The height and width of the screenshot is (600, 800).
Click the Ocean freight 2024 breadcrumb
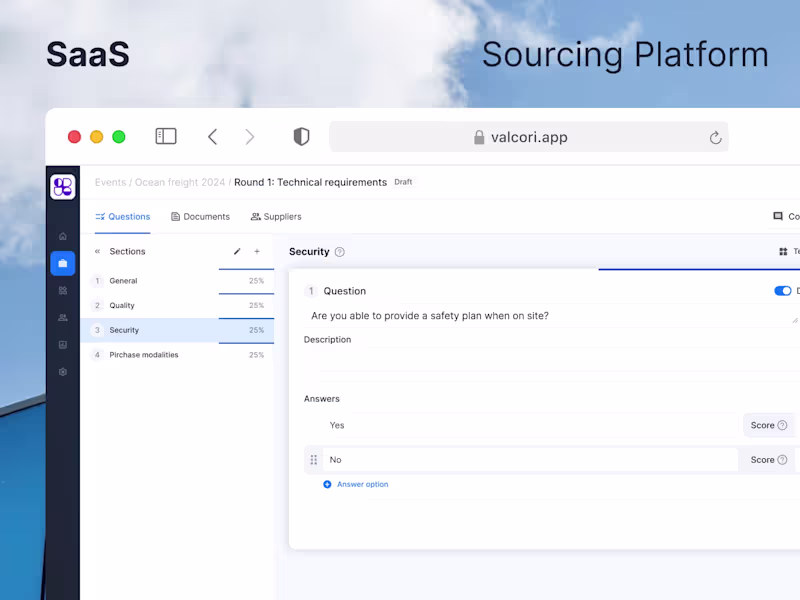pyautogui.click(x=180, y=183)
